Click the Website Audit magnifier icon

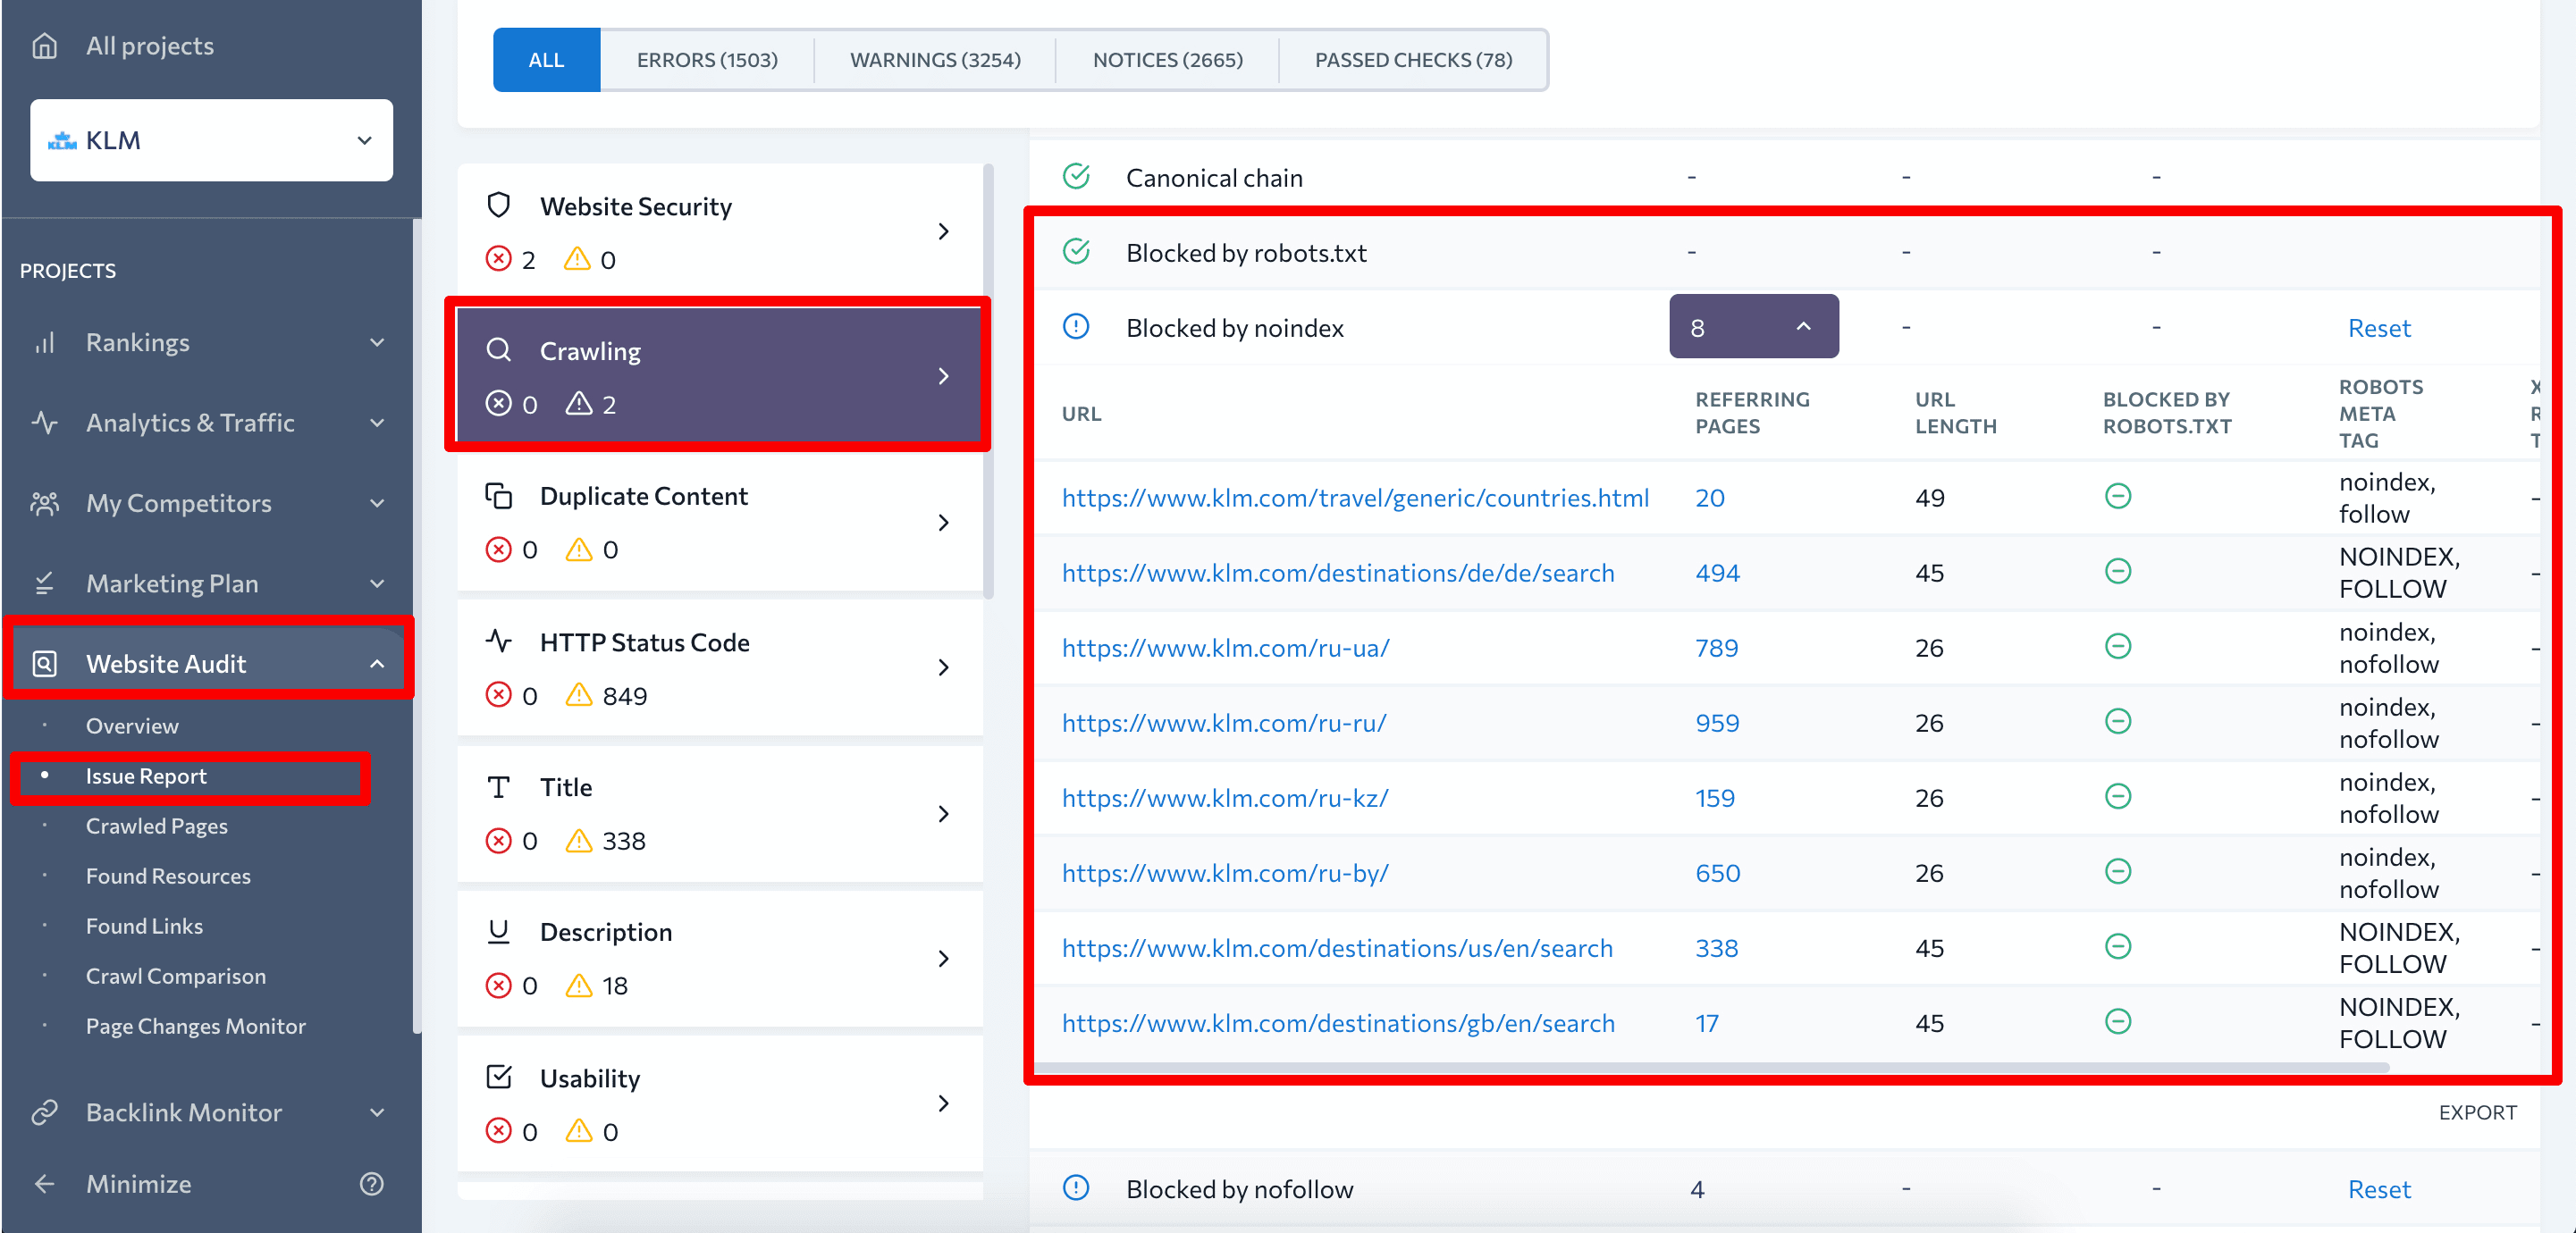coord(44,664)
